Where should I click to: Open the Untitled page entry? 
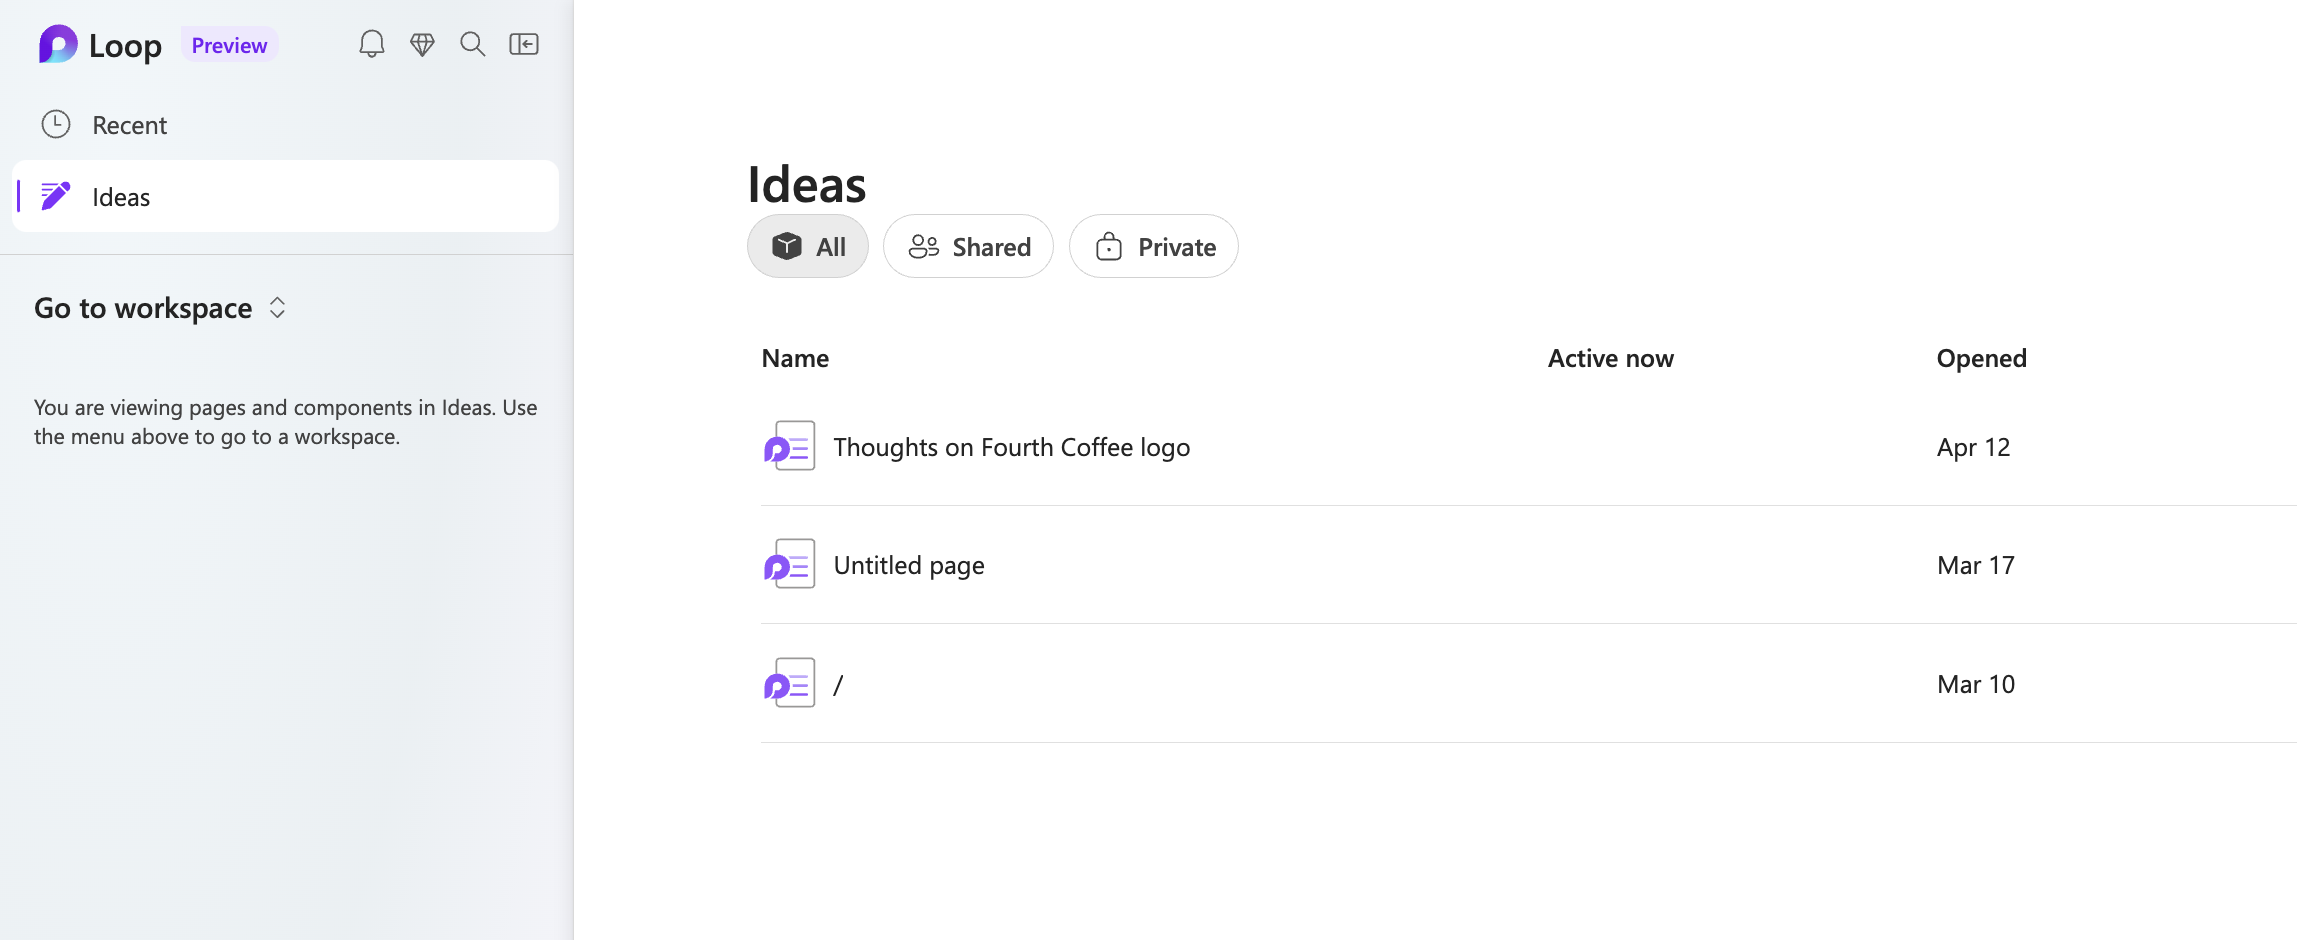click(x=908, y=564)
